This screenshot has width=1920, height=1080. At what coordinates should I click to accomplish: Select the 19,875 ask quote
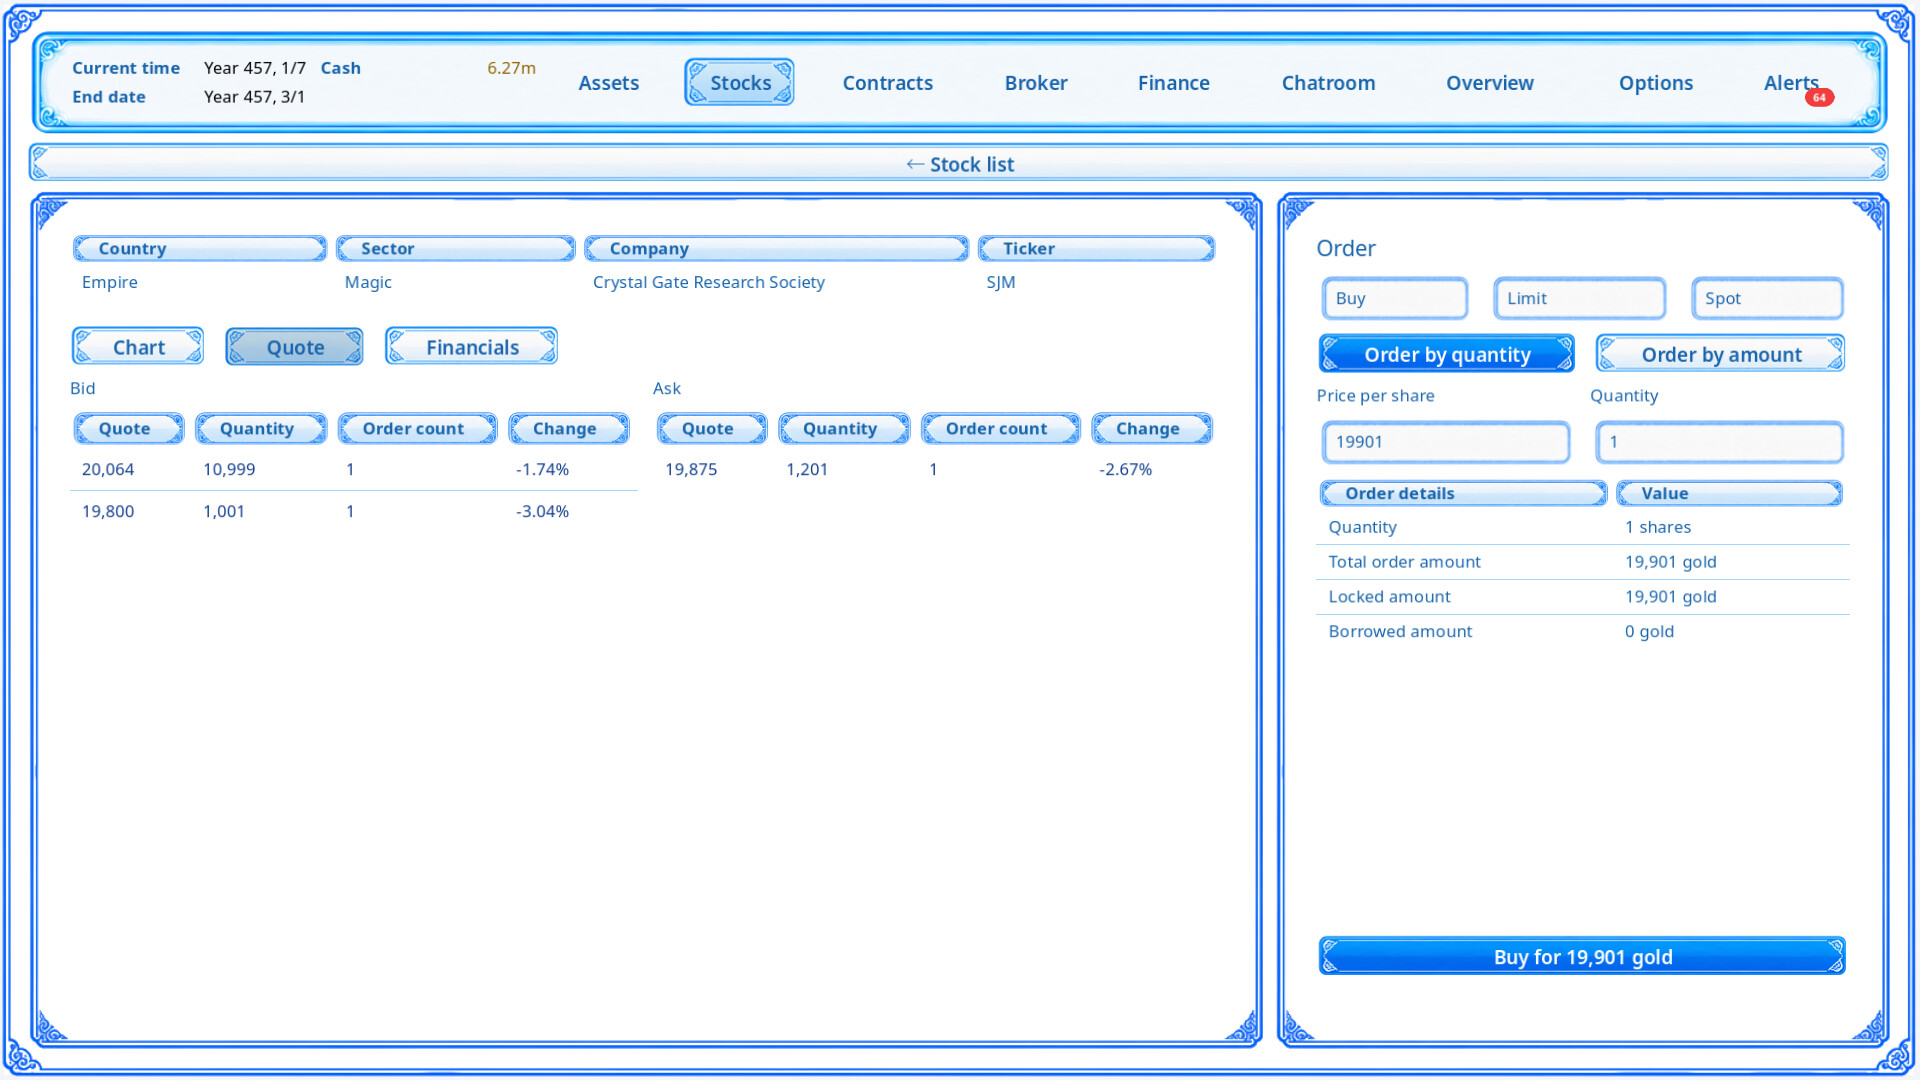(x=691, y=469)
